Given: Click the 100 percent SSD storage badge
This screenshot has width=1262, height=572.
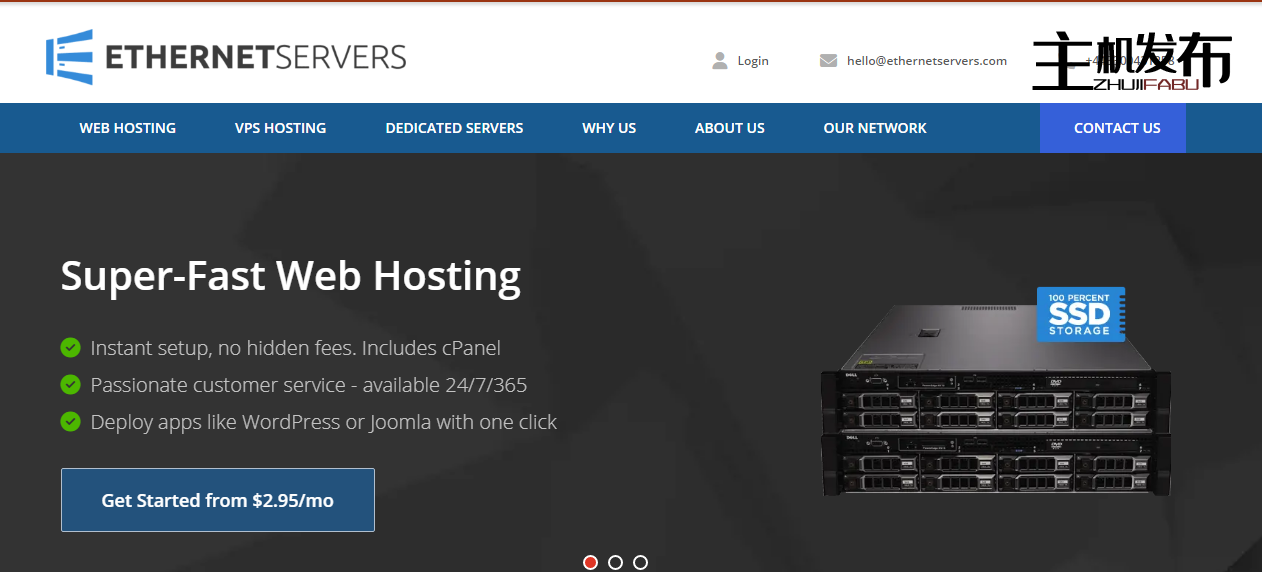Looking at the screenshot, I should 1081,314.
